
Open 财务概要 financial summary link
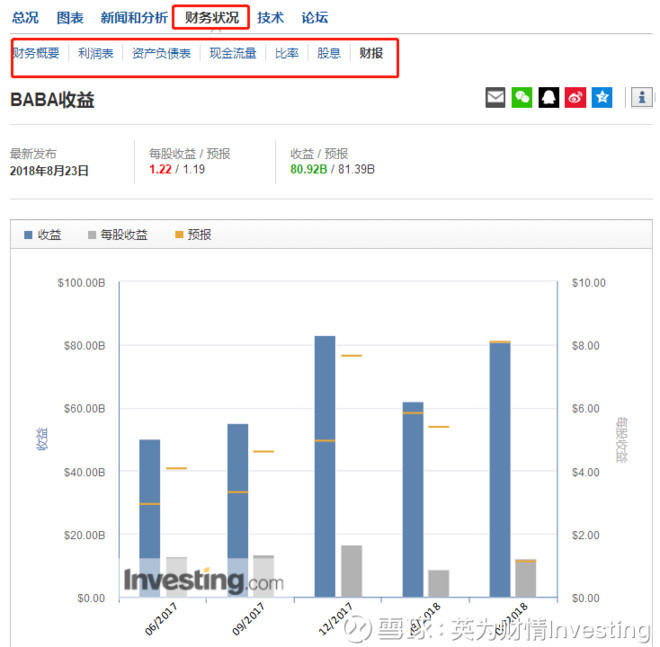coord(36,53)
